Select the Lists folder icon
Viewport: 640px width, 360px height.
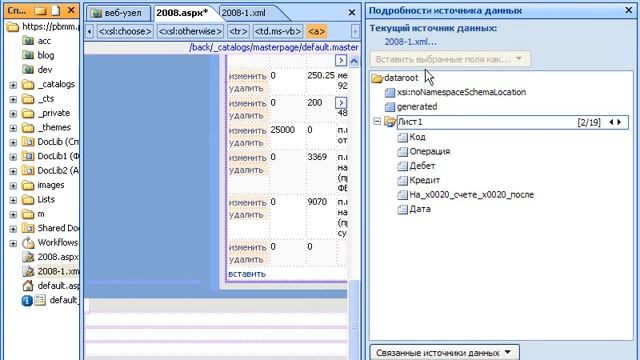coord(28,199)
